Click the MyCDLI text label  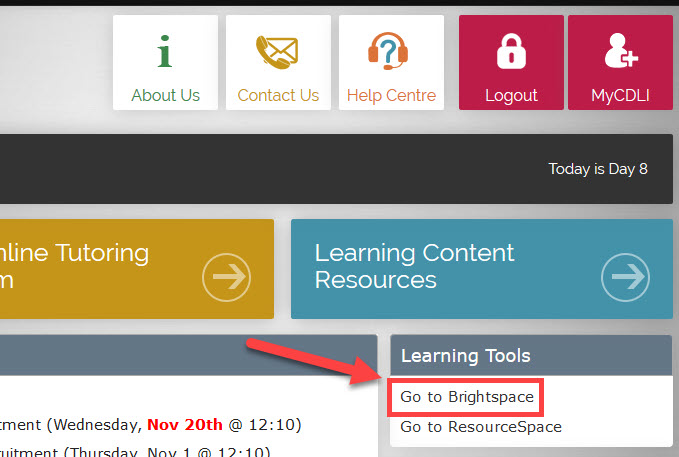pyautogui.click(x=621, y=95)
